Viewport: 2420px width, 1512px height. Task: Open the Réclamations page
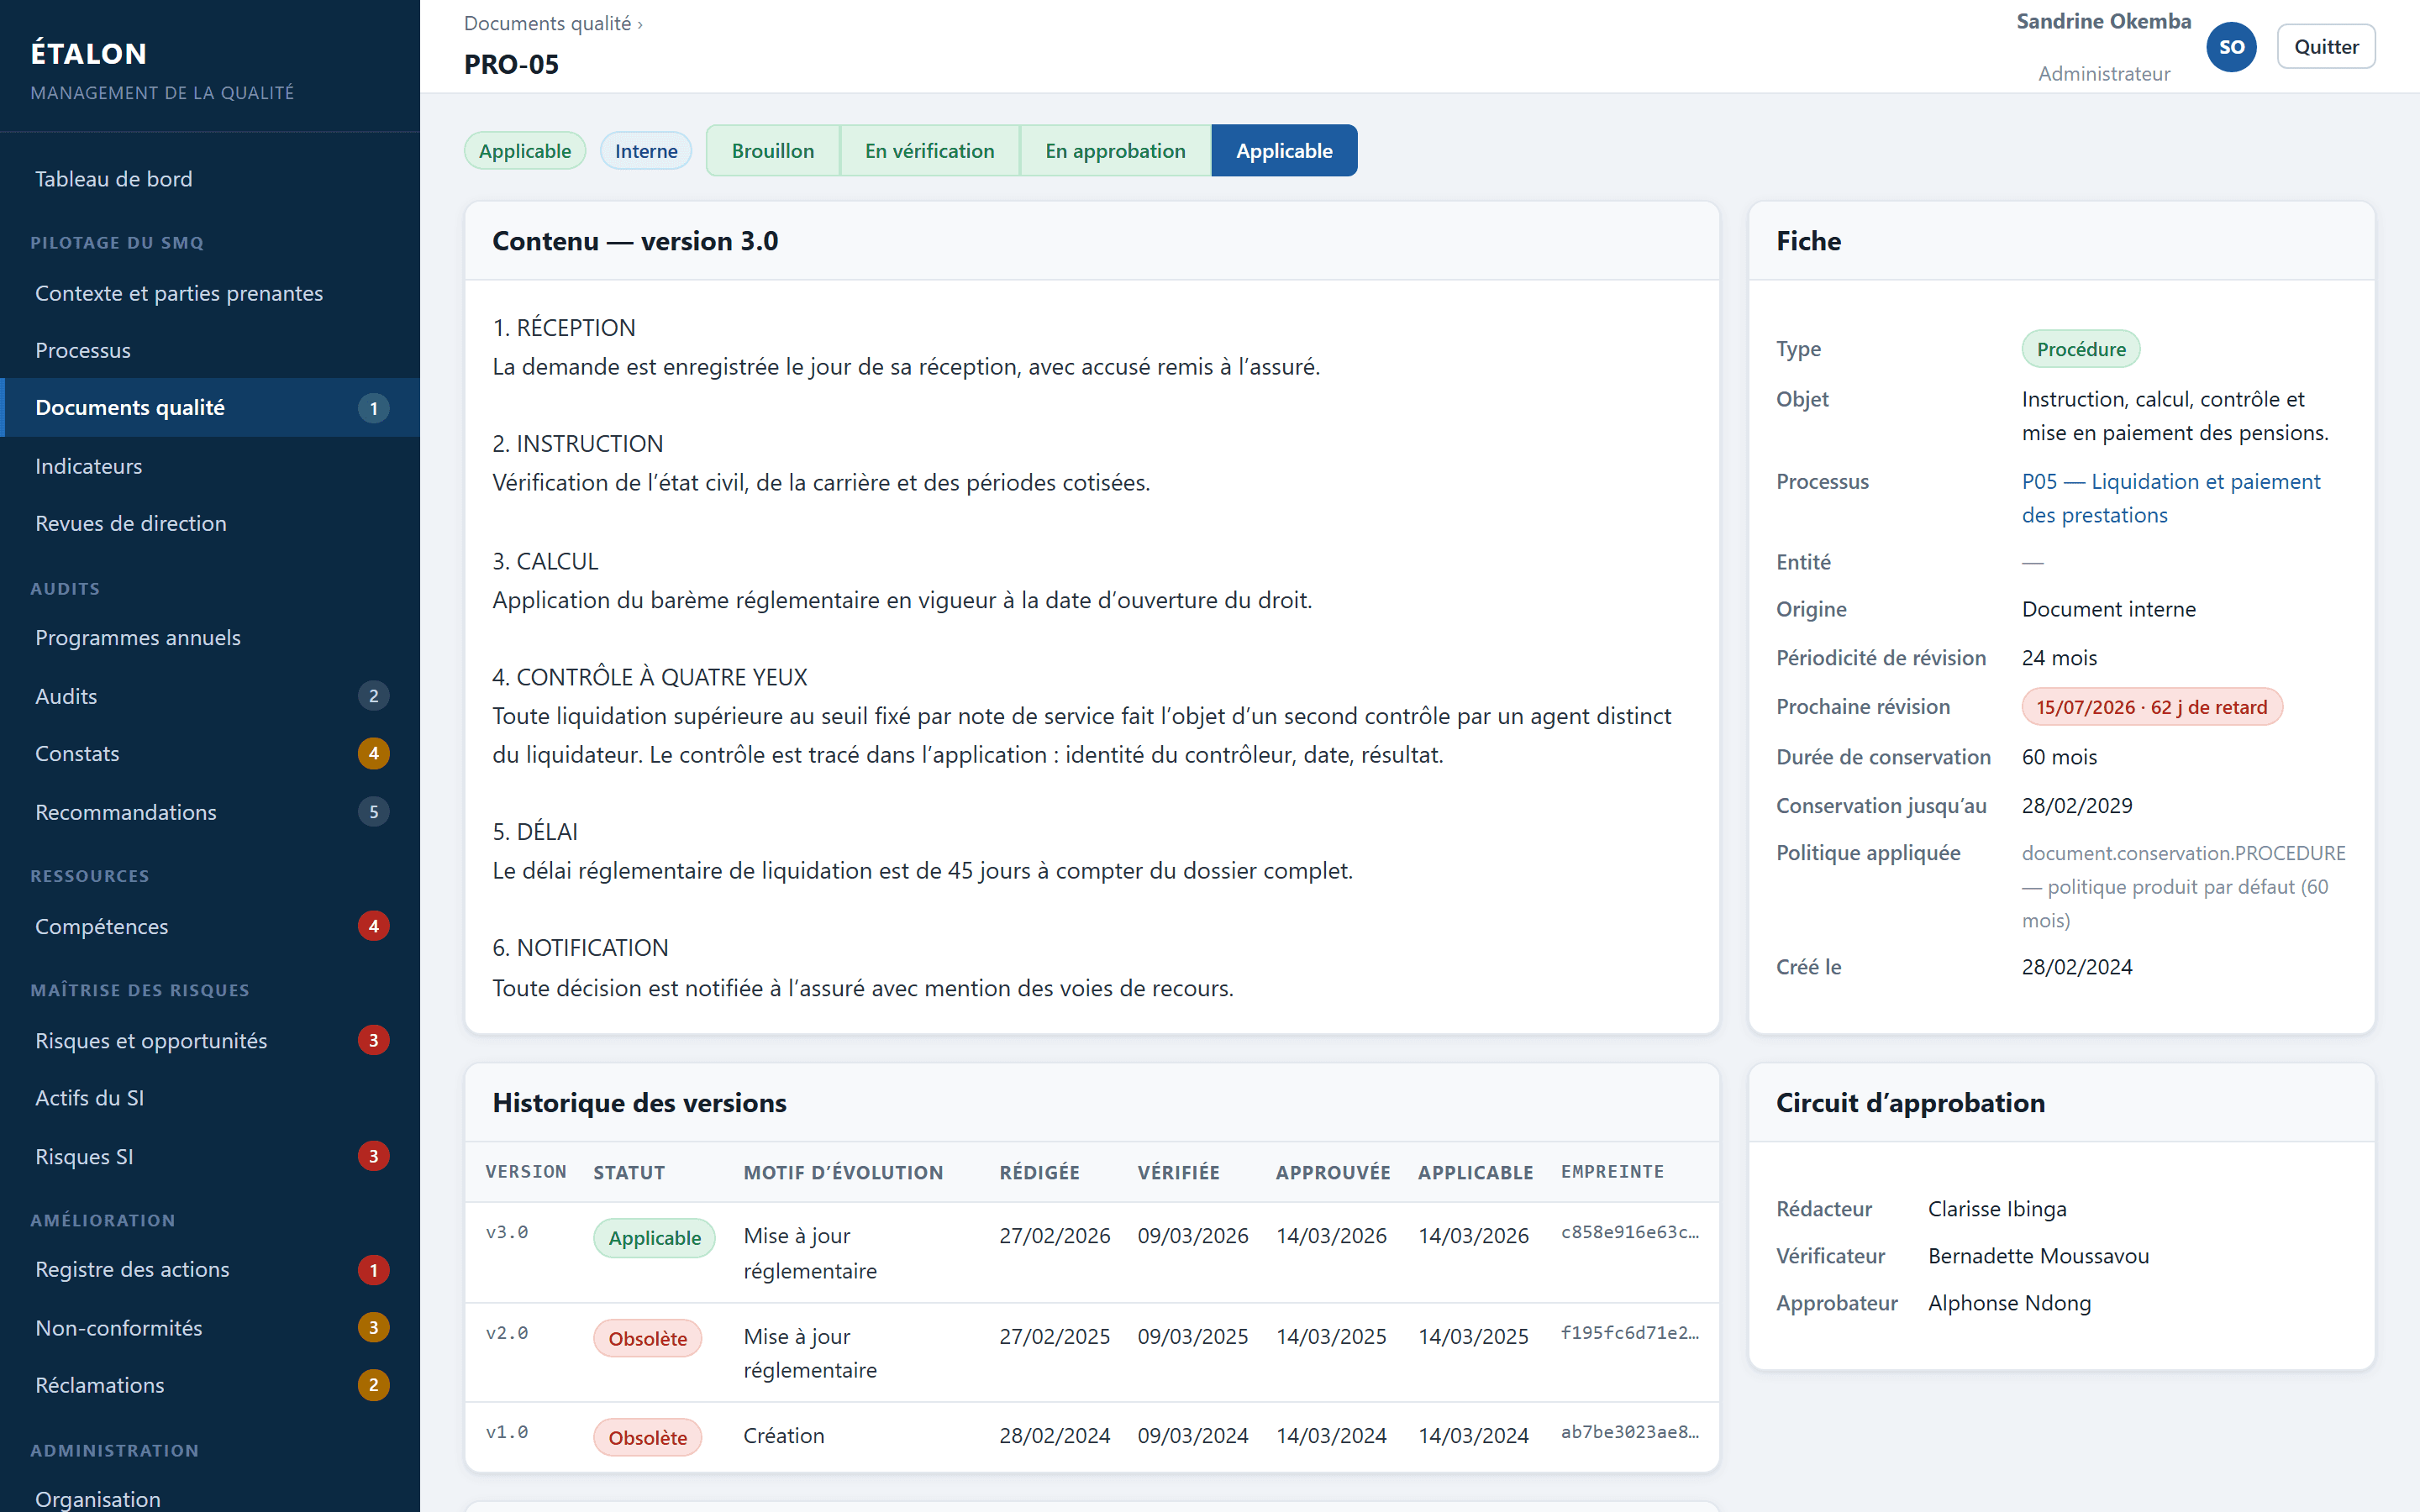210,1385
